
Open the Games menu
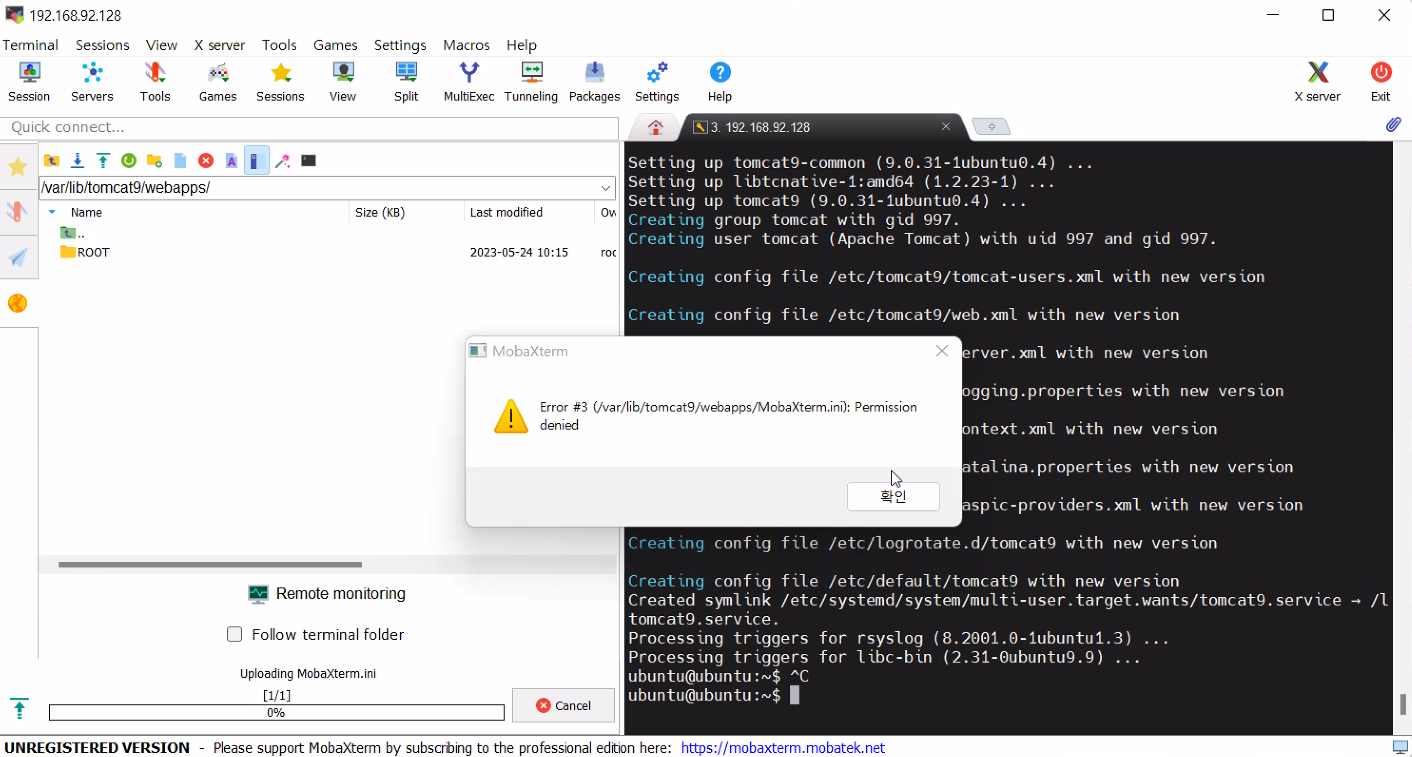(335, 45)
